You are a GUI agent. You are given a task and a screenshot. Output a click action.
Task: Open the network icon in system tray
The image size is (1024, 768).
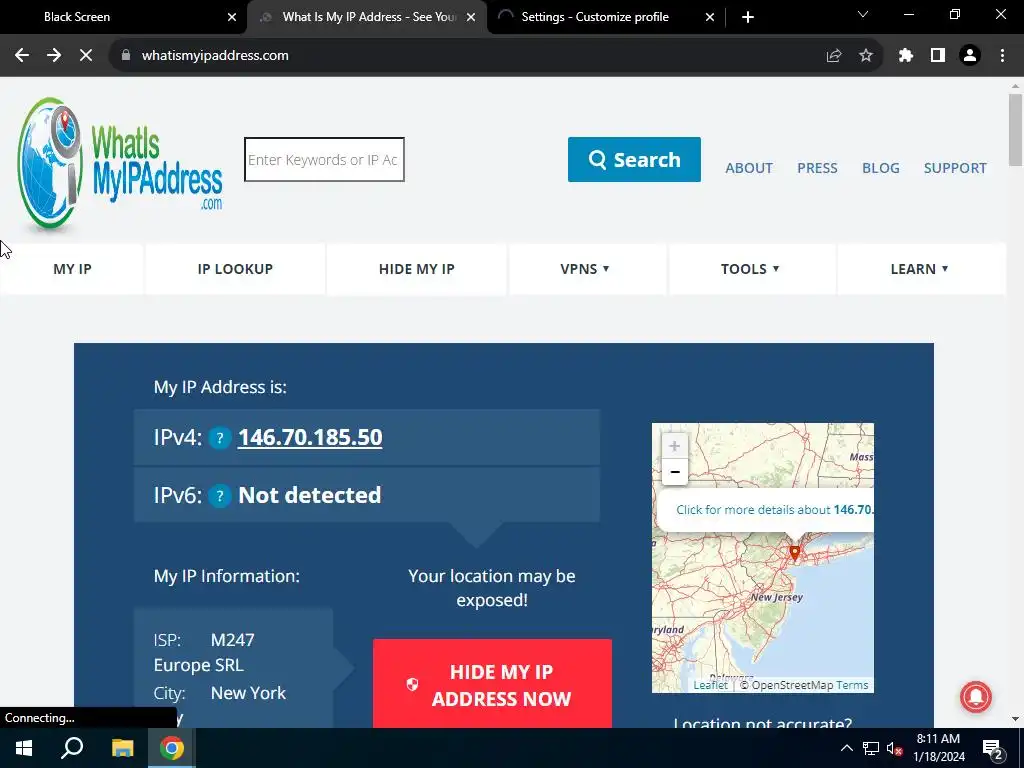(x=871, y=748)
